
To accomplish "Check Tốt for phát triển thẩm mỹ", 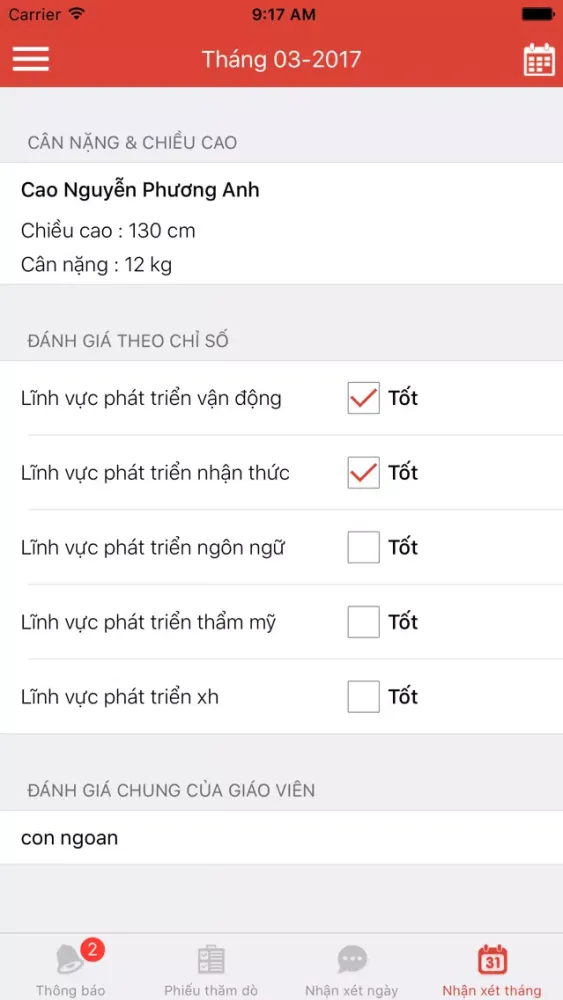I will click(363, 622).
